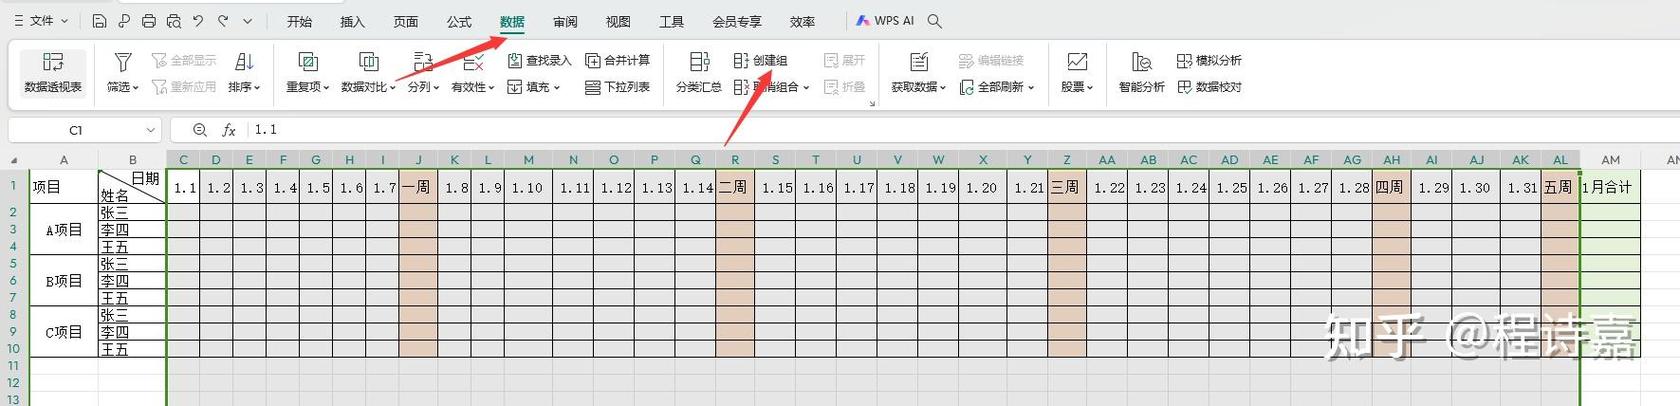This screenshot has height=406, width=1680.
Task: Select the A项目 merged cell
Action: (x=64, y=230)
